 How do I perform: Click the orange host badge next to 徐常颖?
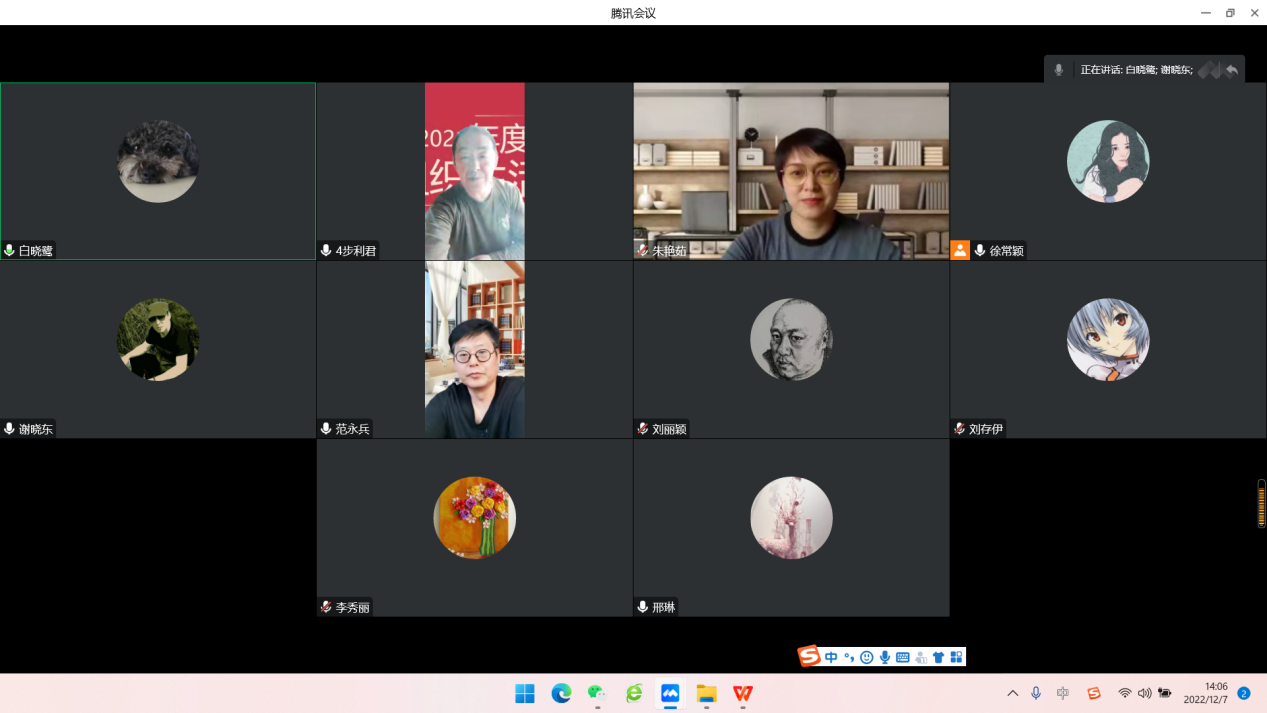[x=960, y=250]
